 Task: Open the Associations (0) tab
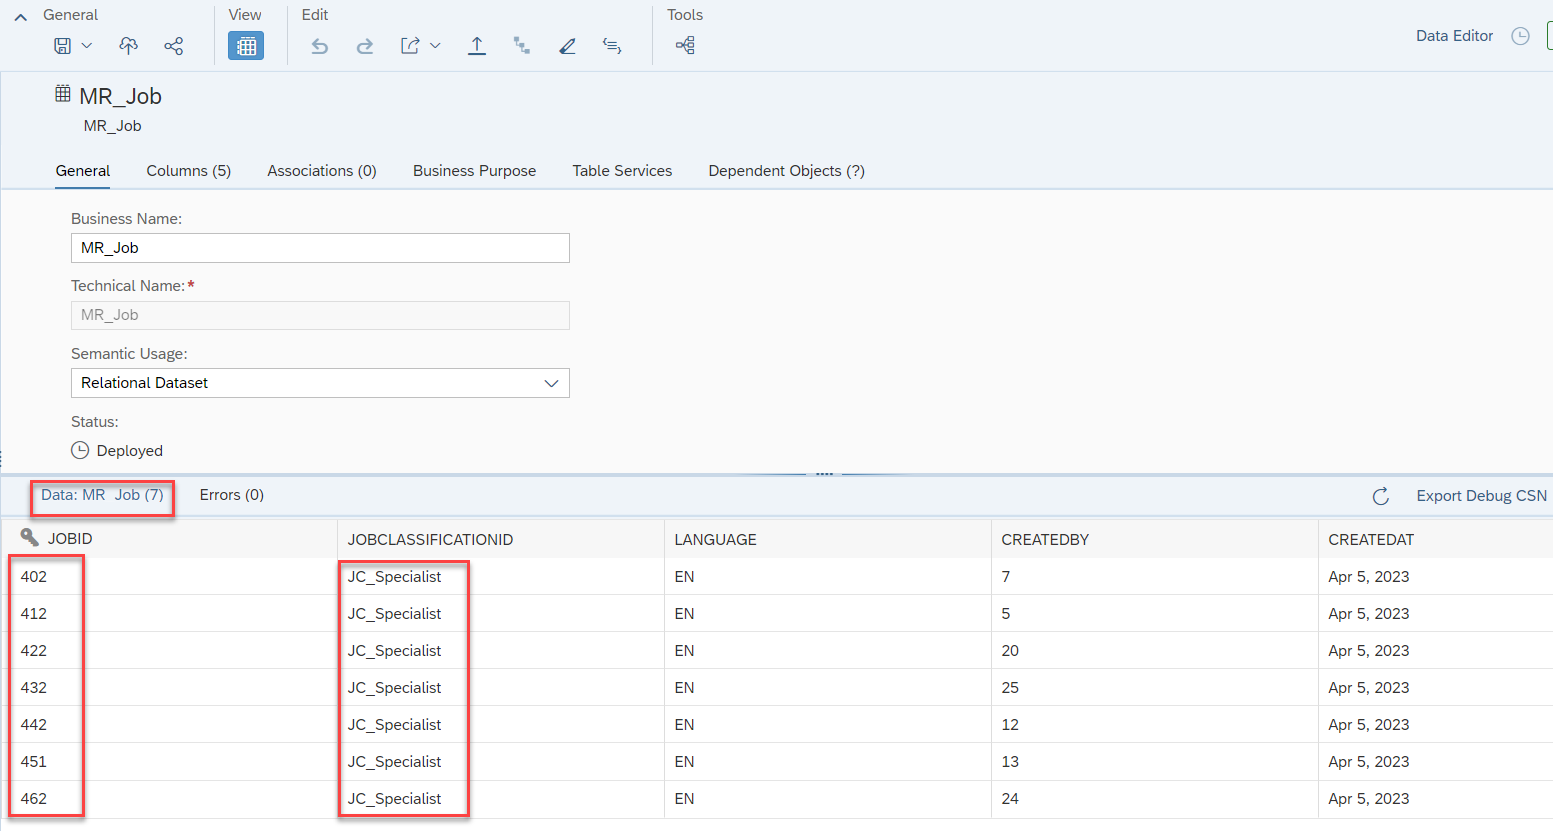321,170
